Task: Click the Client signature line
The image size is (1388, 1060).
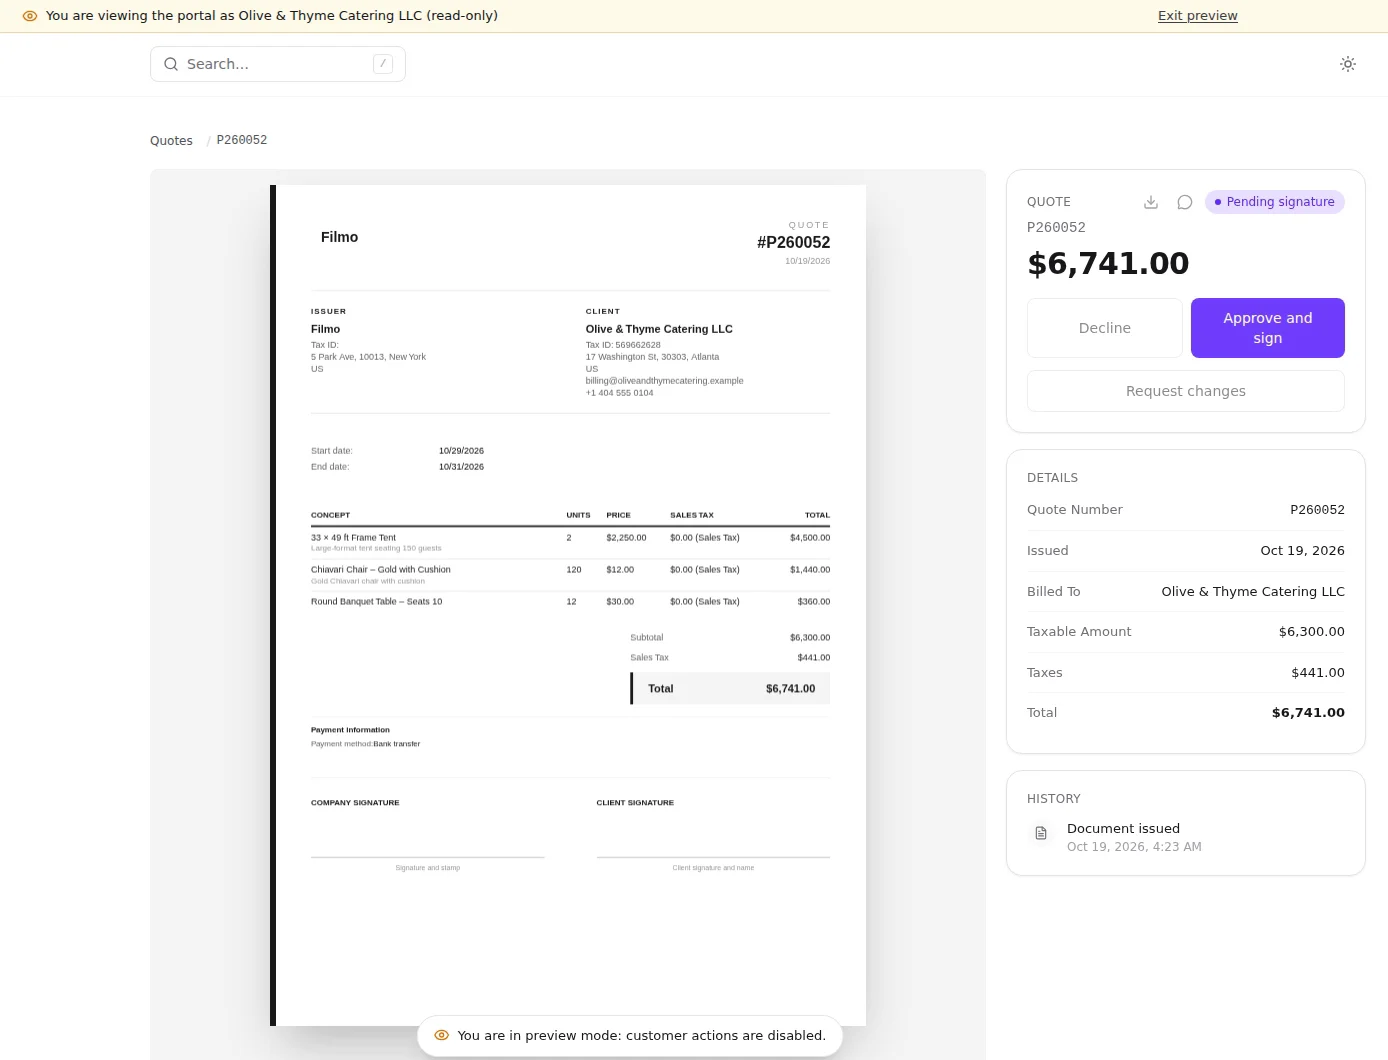Action: (713, 857)
